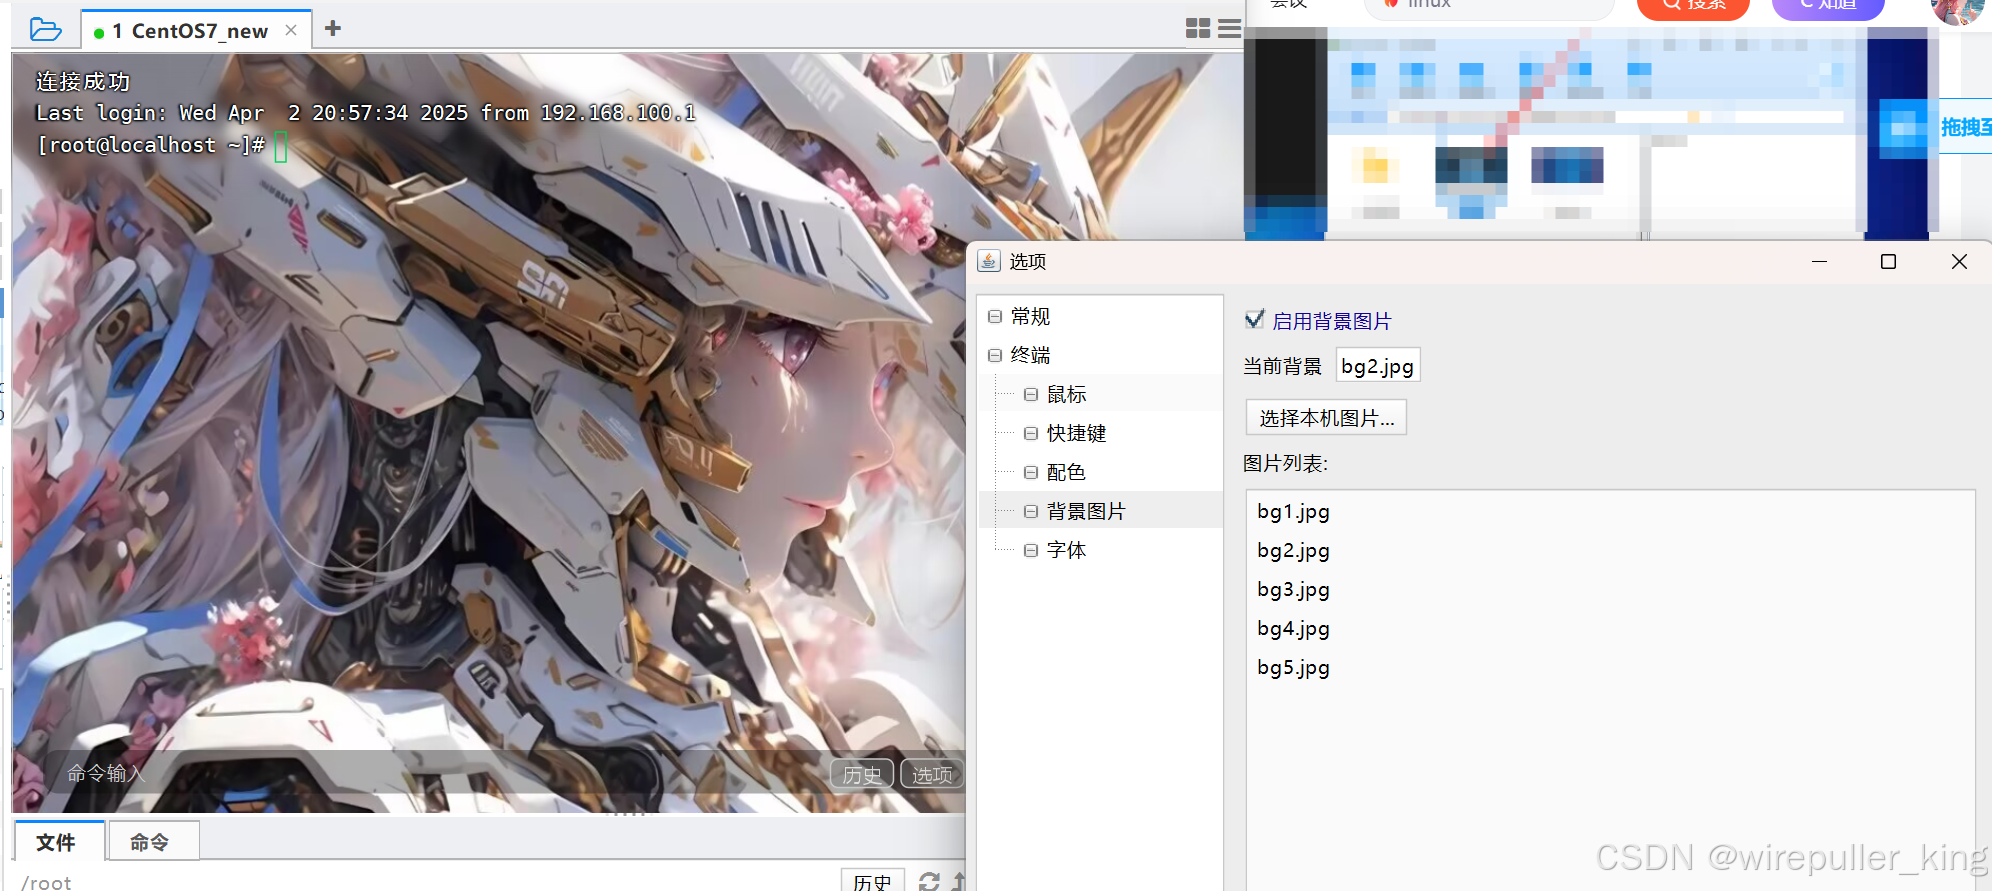The height and width of the screenshot is (891, 1992).
Task: Click the expander box beside 鼠标
Action: pyautogui.click(x=1031, y=394)
